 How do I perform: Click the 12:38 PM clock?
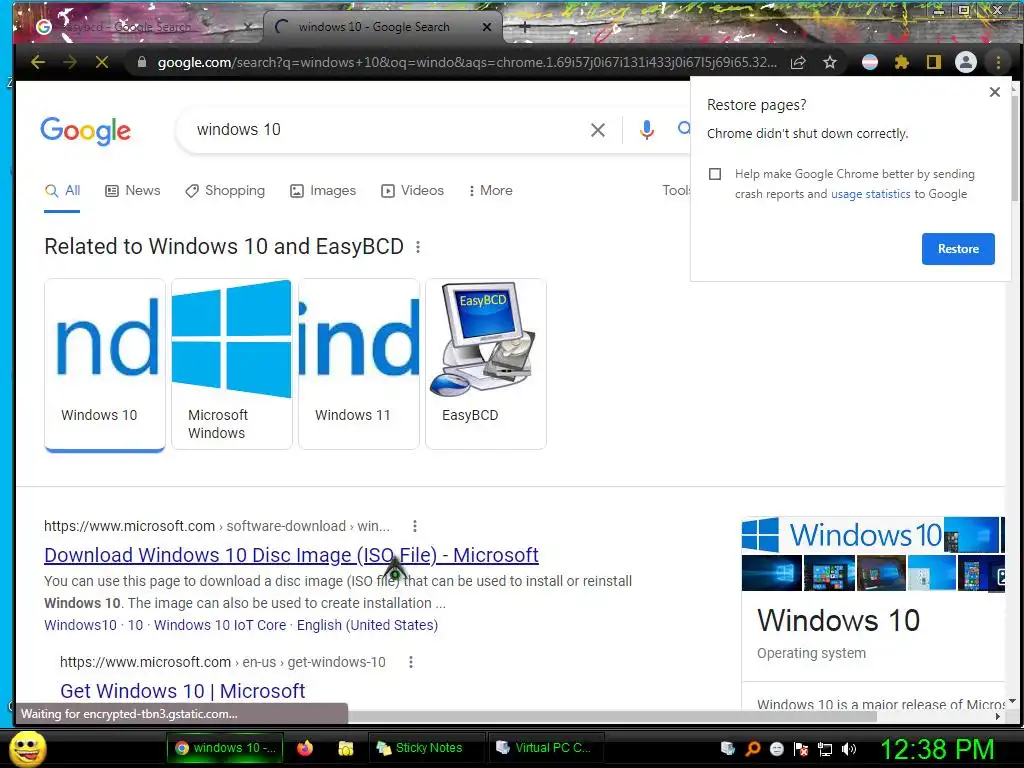[937, 749]
